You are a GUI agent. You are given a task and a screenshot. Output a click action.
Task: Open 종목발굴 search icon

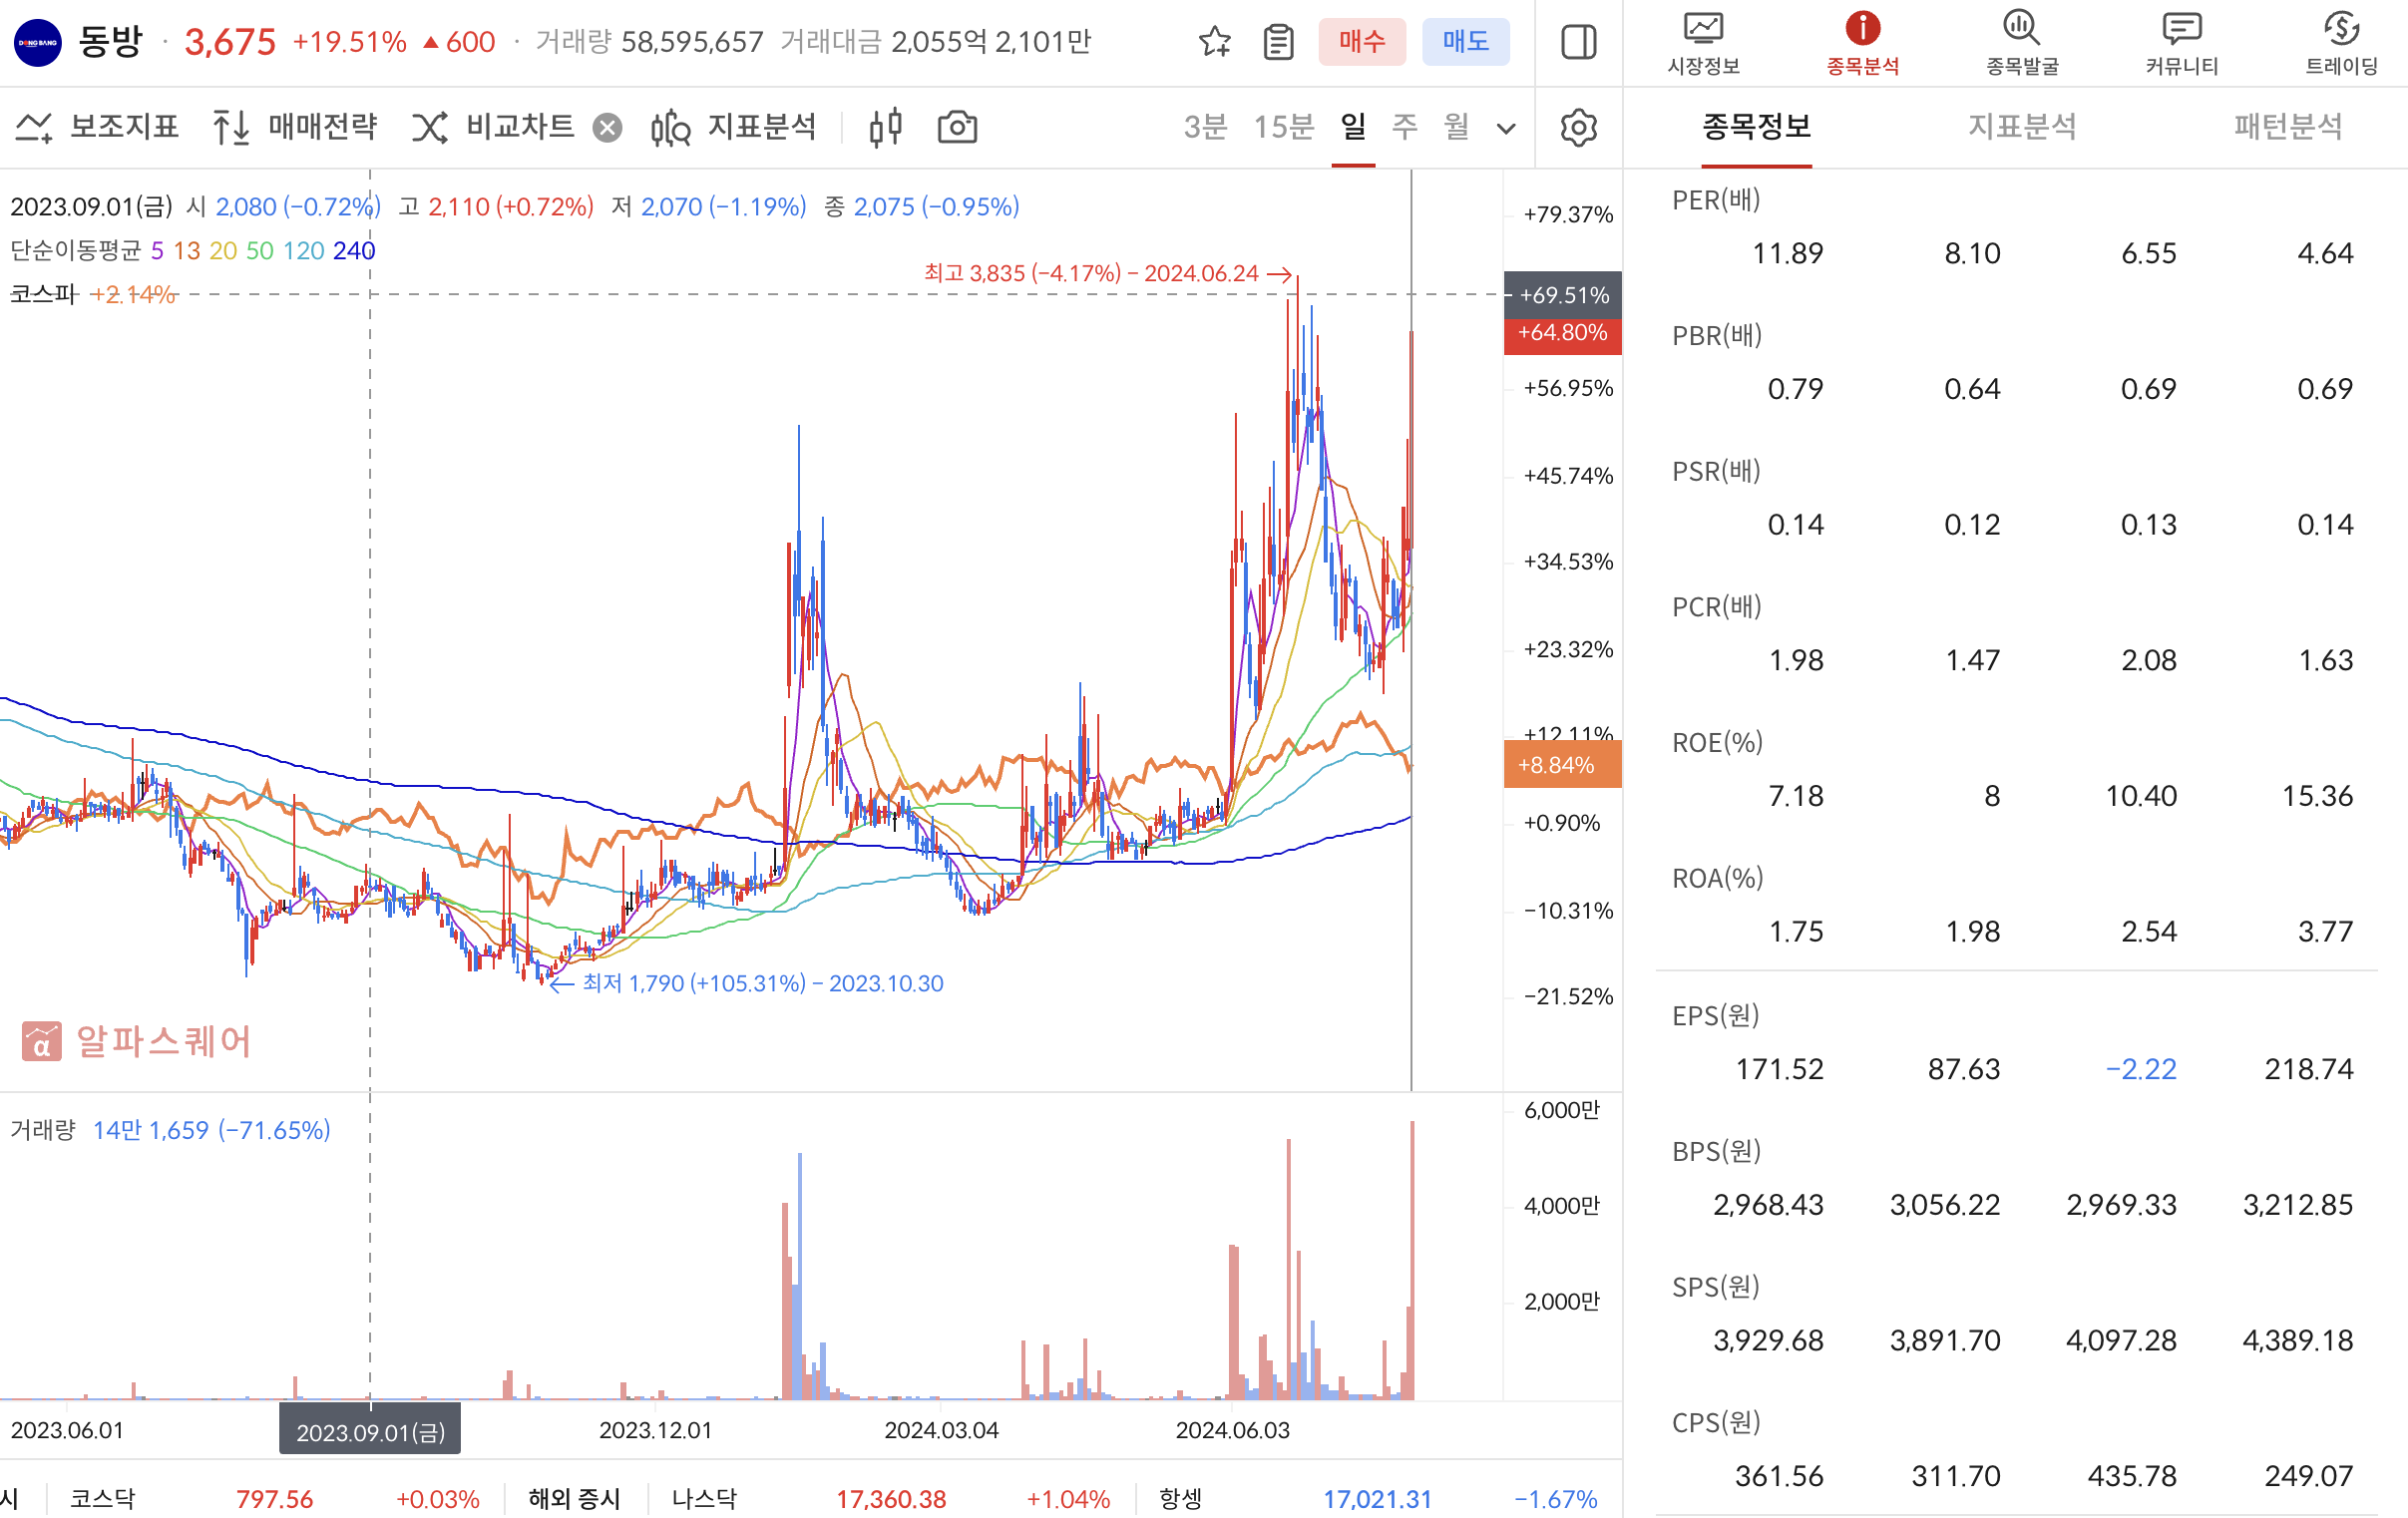[2021, 42]
